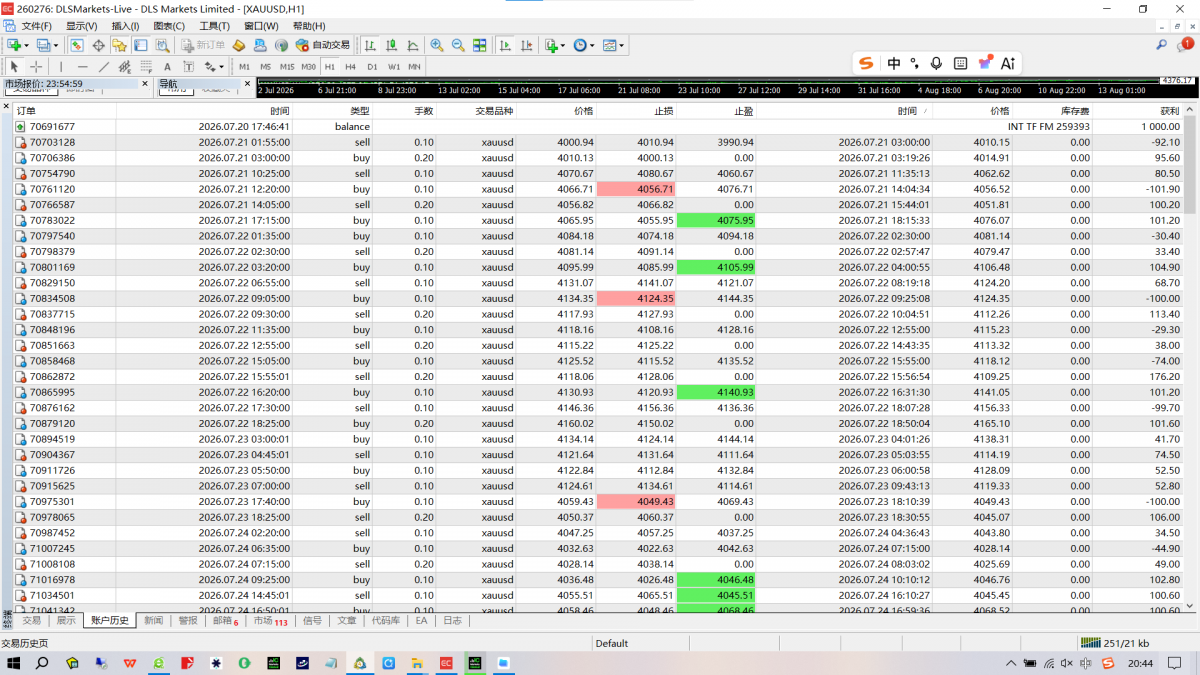Image resolution: width=1200 pixels, height=675 pixels.
Task: Close the 市场报价 panel
Action: tap(145, 84)
